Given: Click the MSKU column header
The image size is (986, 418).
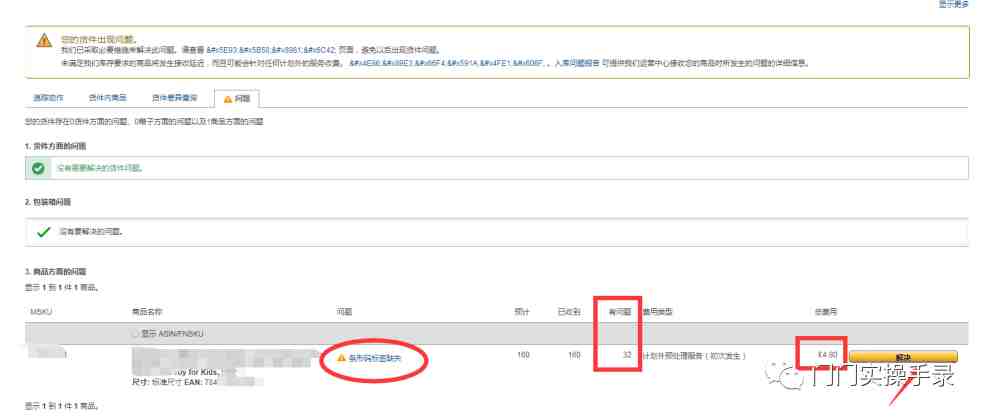Looking at the screenshot, I should [x=40, y=312].
